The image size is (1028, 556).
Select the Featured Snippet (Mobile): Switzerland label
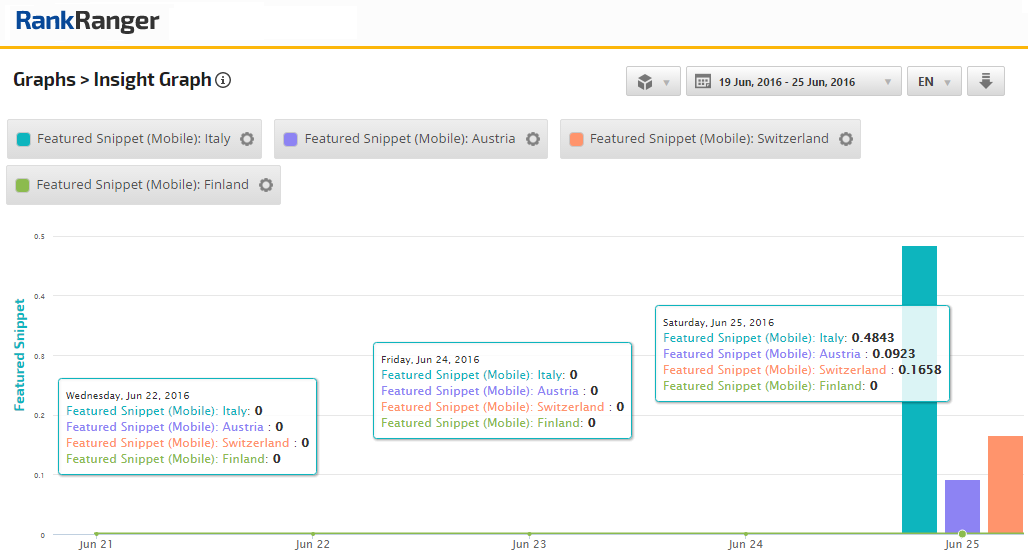[x=708, y=139]
